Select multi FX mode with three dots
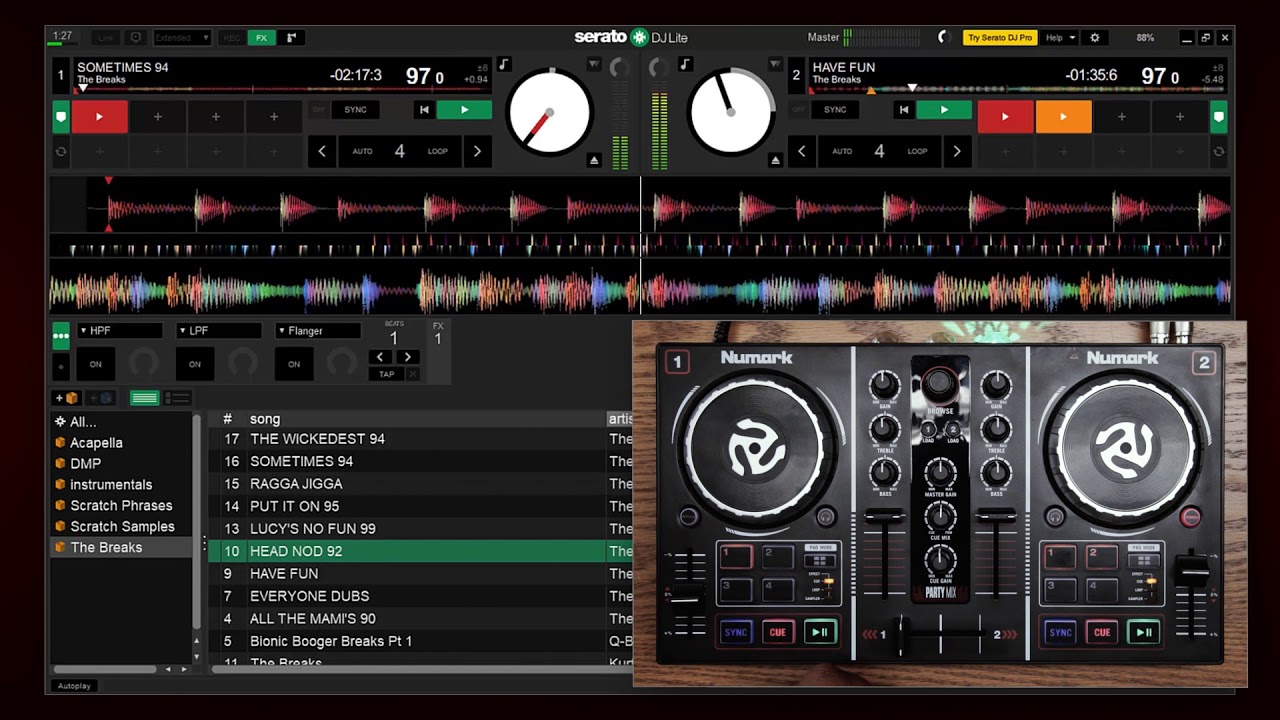This screenshot has width=1280, height=720. 61,335
